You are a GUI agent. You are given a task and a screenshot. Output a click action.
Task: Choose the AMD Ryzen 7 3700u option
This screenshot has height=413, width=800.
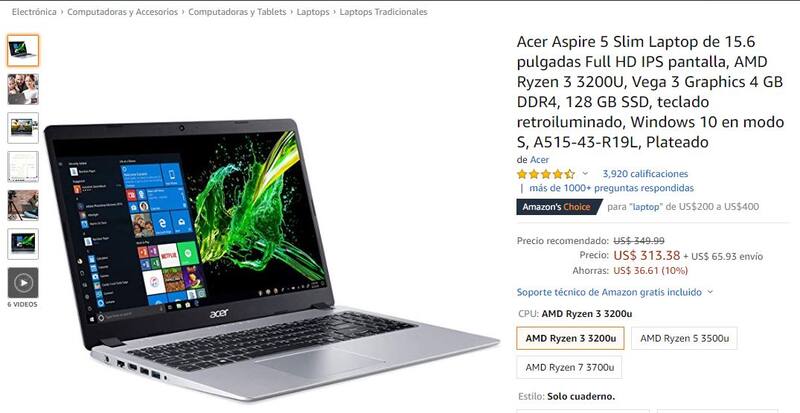569,367
